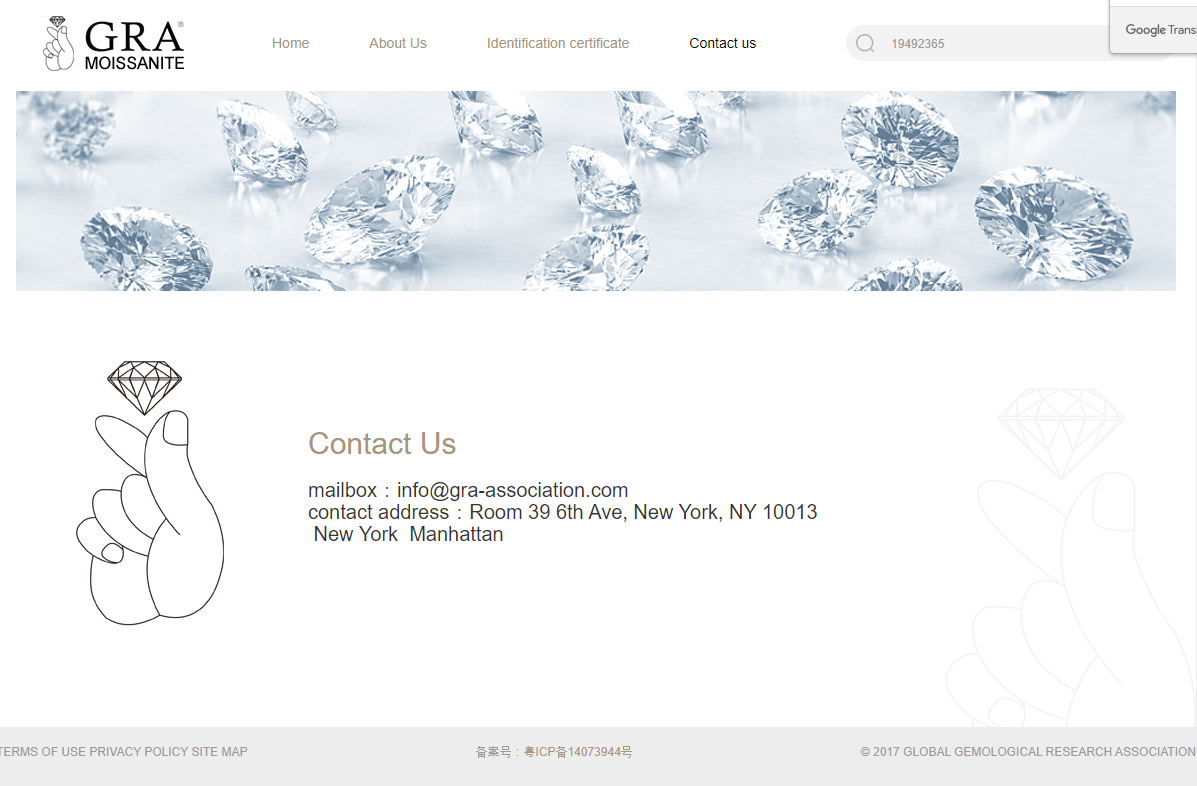Click the certificate number search field
This screenshot has height=786, width=1197.
[992, 43]
